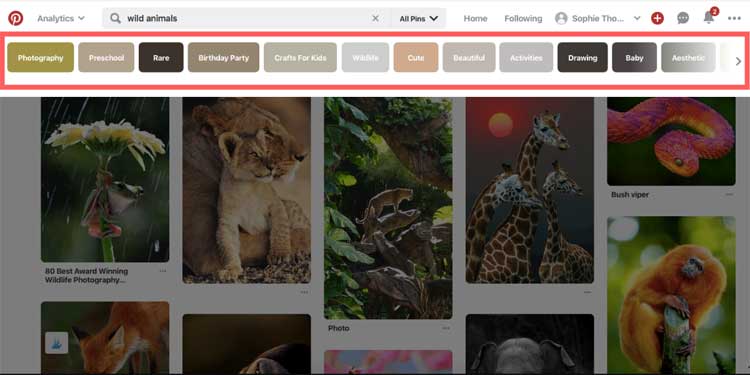Show more filter chips with right arrow

[x=738, y=61]
